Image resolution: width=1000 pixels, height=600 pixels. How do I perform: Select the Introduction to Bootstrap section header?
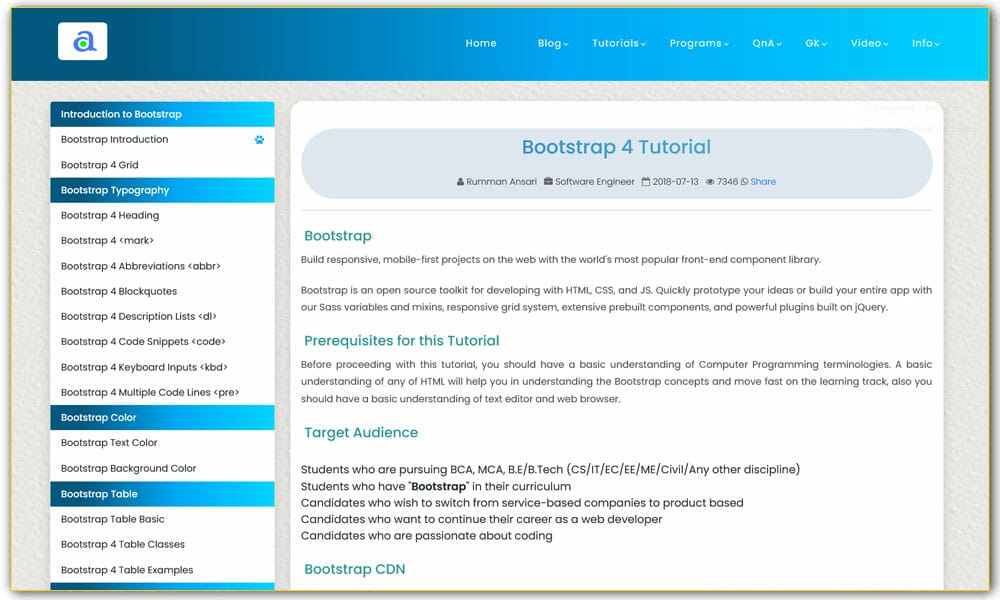click(x=163, y=114)
